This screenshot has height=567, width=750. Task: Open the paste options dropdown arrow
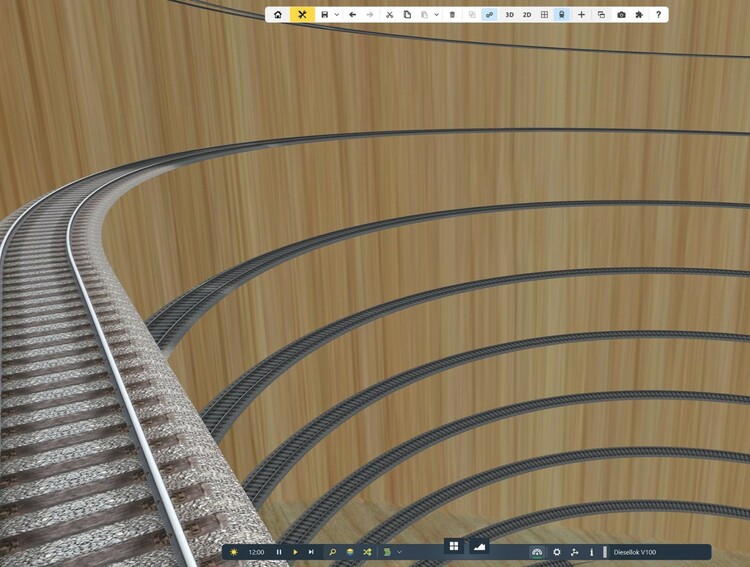click(x=436, y=15)
